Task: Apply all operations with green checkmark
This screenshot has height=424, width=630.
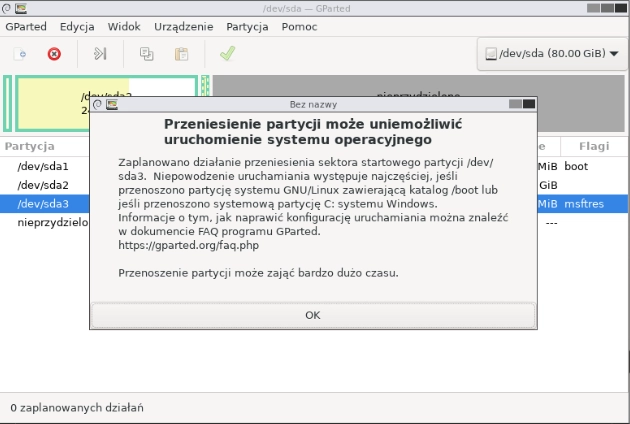Action: point(227,54)
